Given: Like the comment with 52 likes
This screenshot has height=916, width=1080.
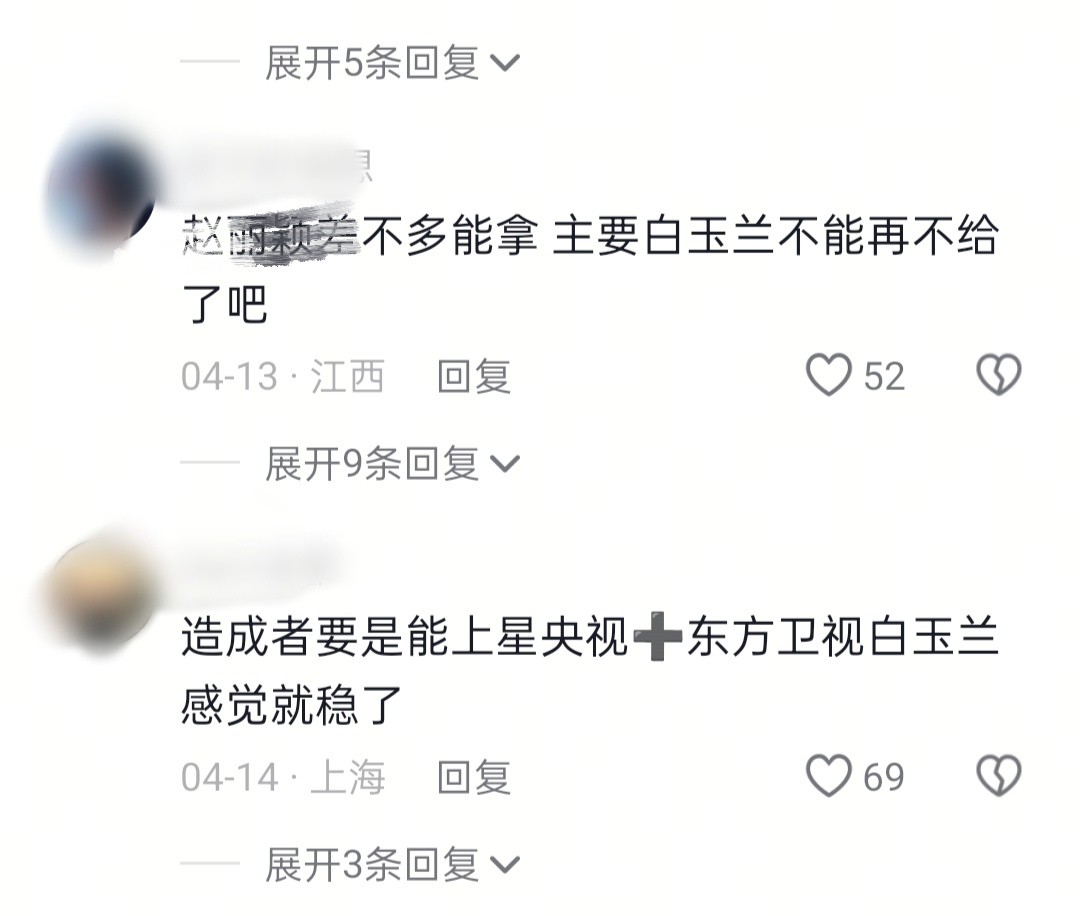Looking at the screenshot, I should tap(829, 375).
